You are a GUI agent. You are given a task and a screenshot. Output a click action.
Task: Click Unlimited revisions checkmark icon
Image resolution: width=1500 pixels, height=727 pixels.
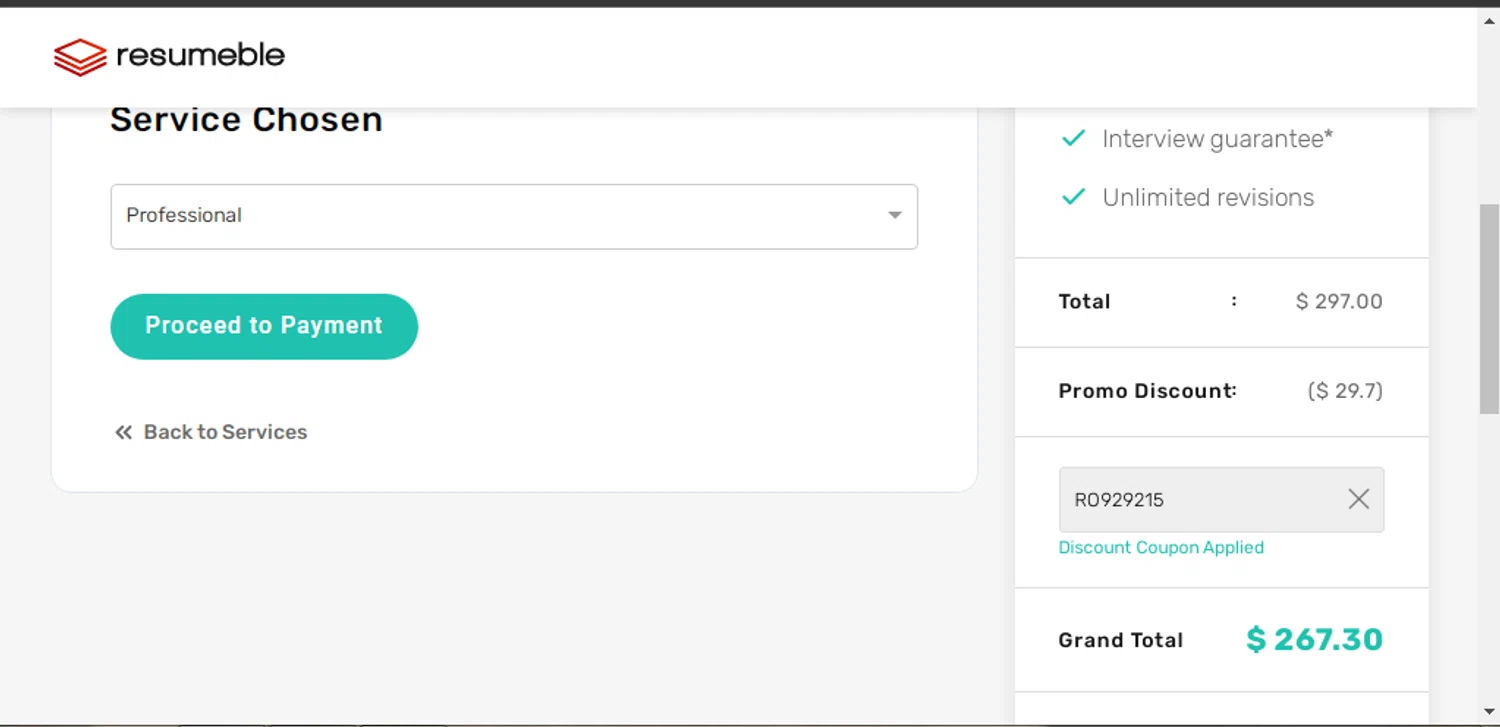1073,197
